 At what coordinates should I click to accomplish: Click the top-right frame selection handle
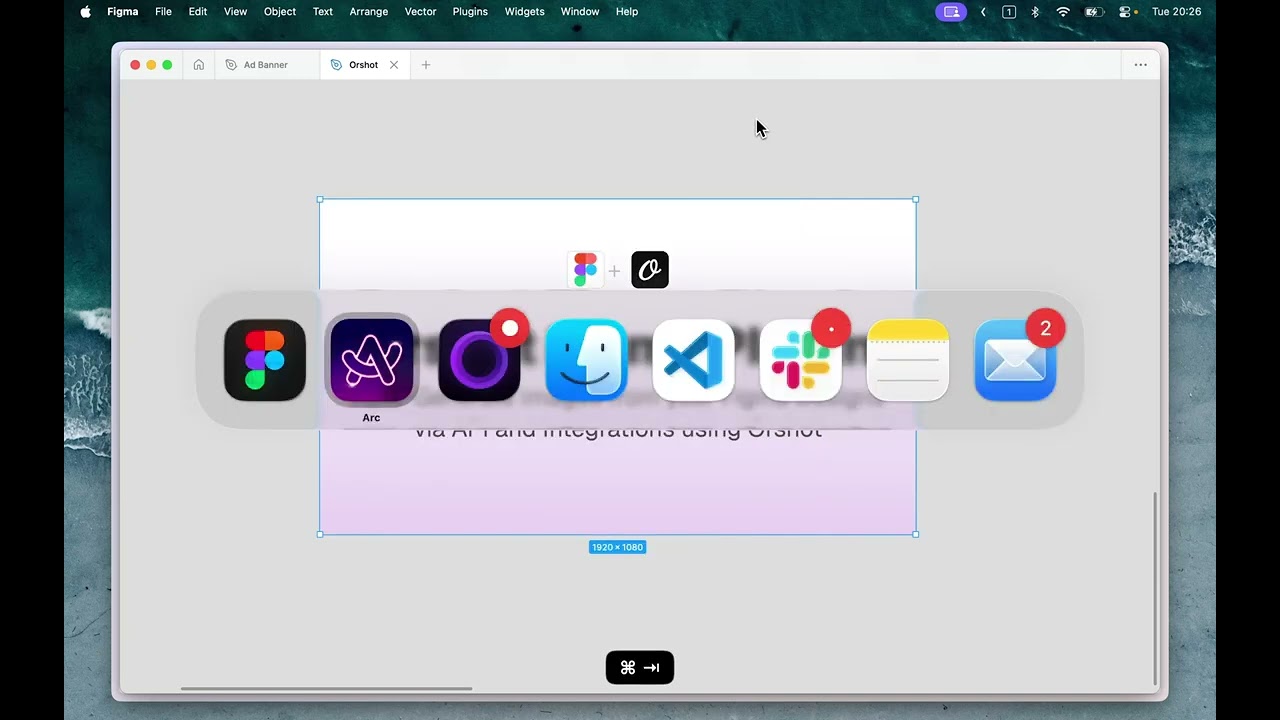pyautogui.click(x=915, y=200)
